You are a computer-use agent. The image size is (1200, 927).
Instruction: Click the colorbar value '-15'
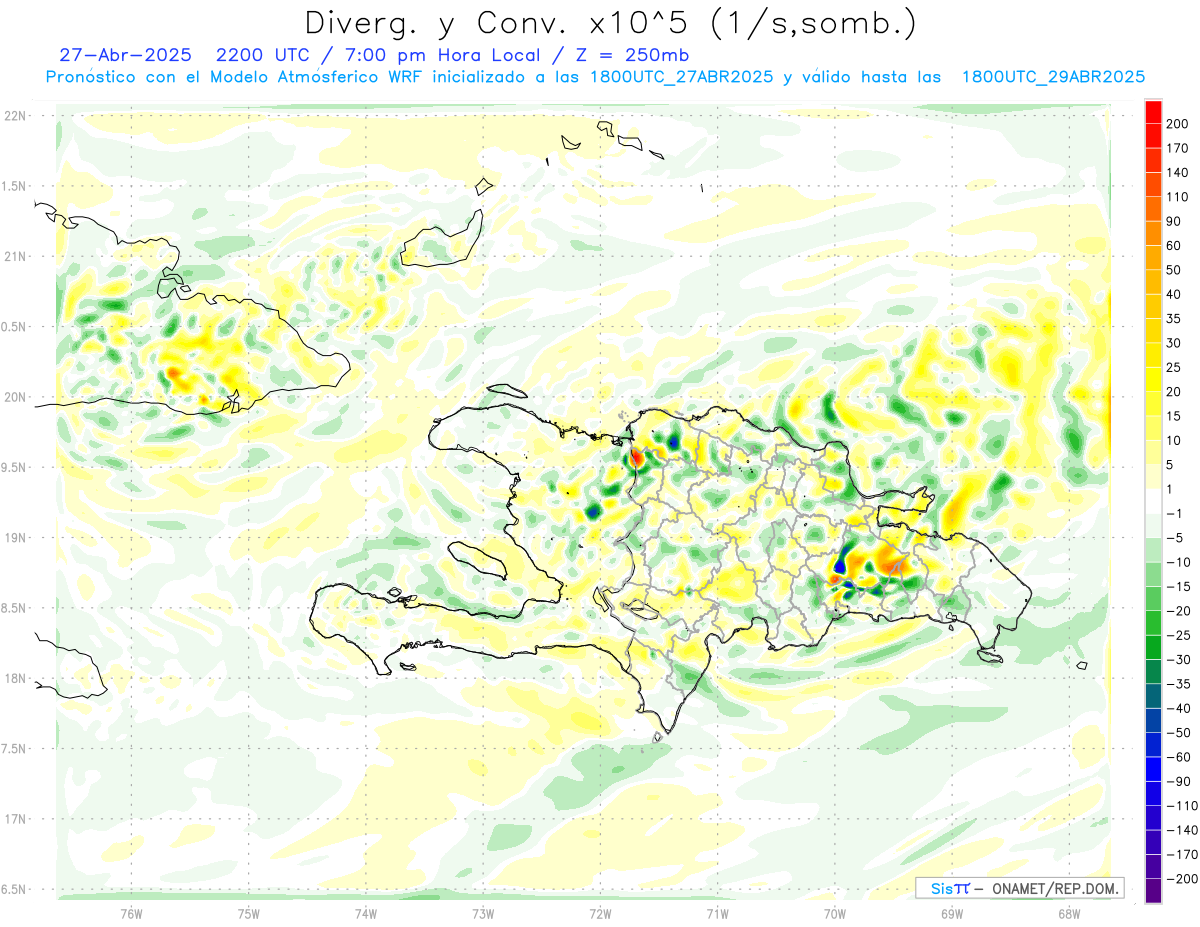pyautogui.click(x=1180, y=587)
